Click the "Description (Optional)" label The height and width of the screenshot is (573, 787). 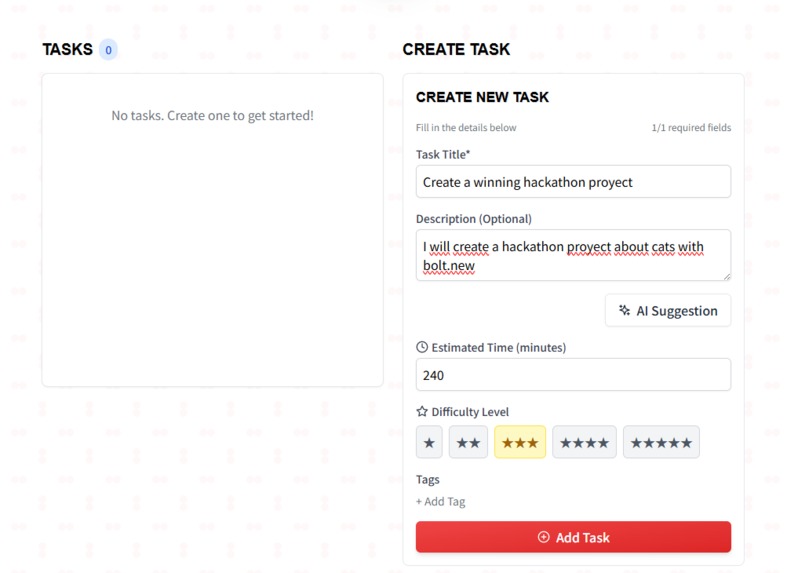474,219
